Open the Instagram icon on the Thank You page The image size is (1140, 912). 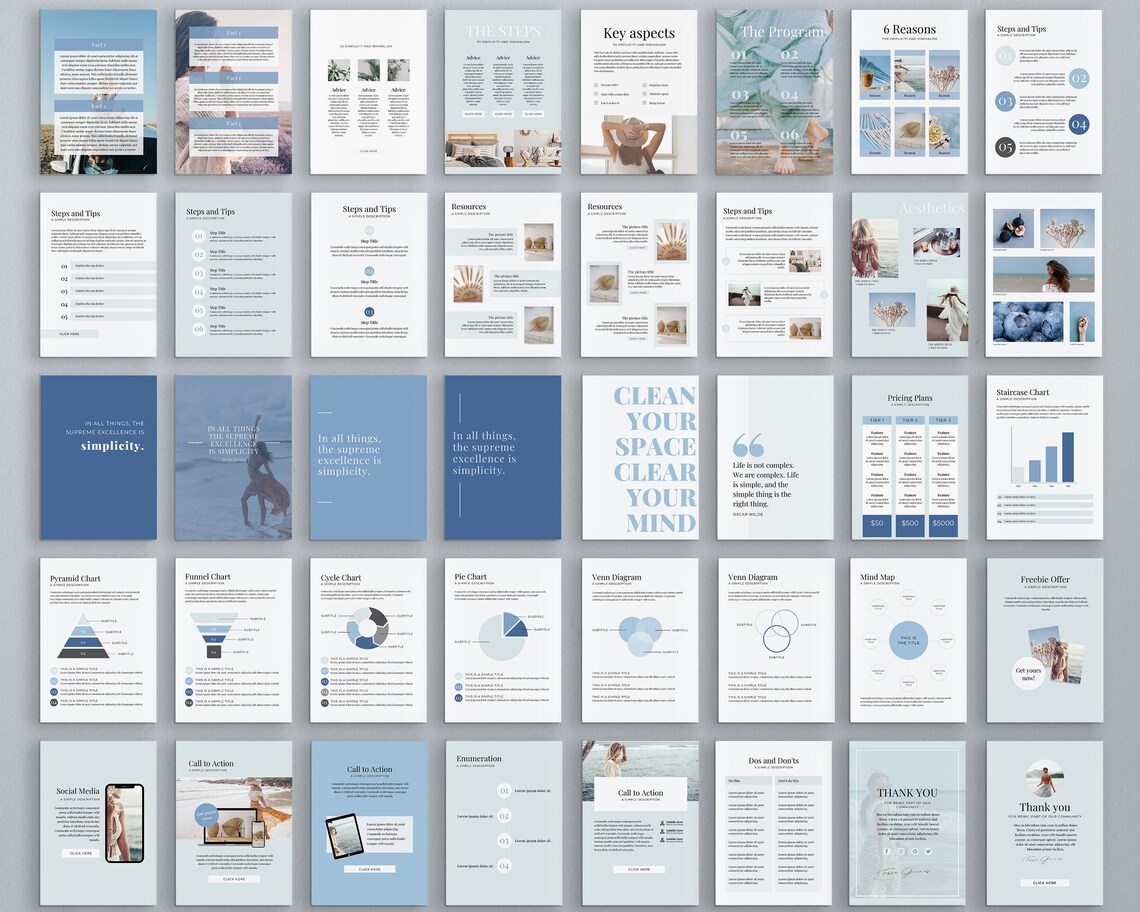901,852
